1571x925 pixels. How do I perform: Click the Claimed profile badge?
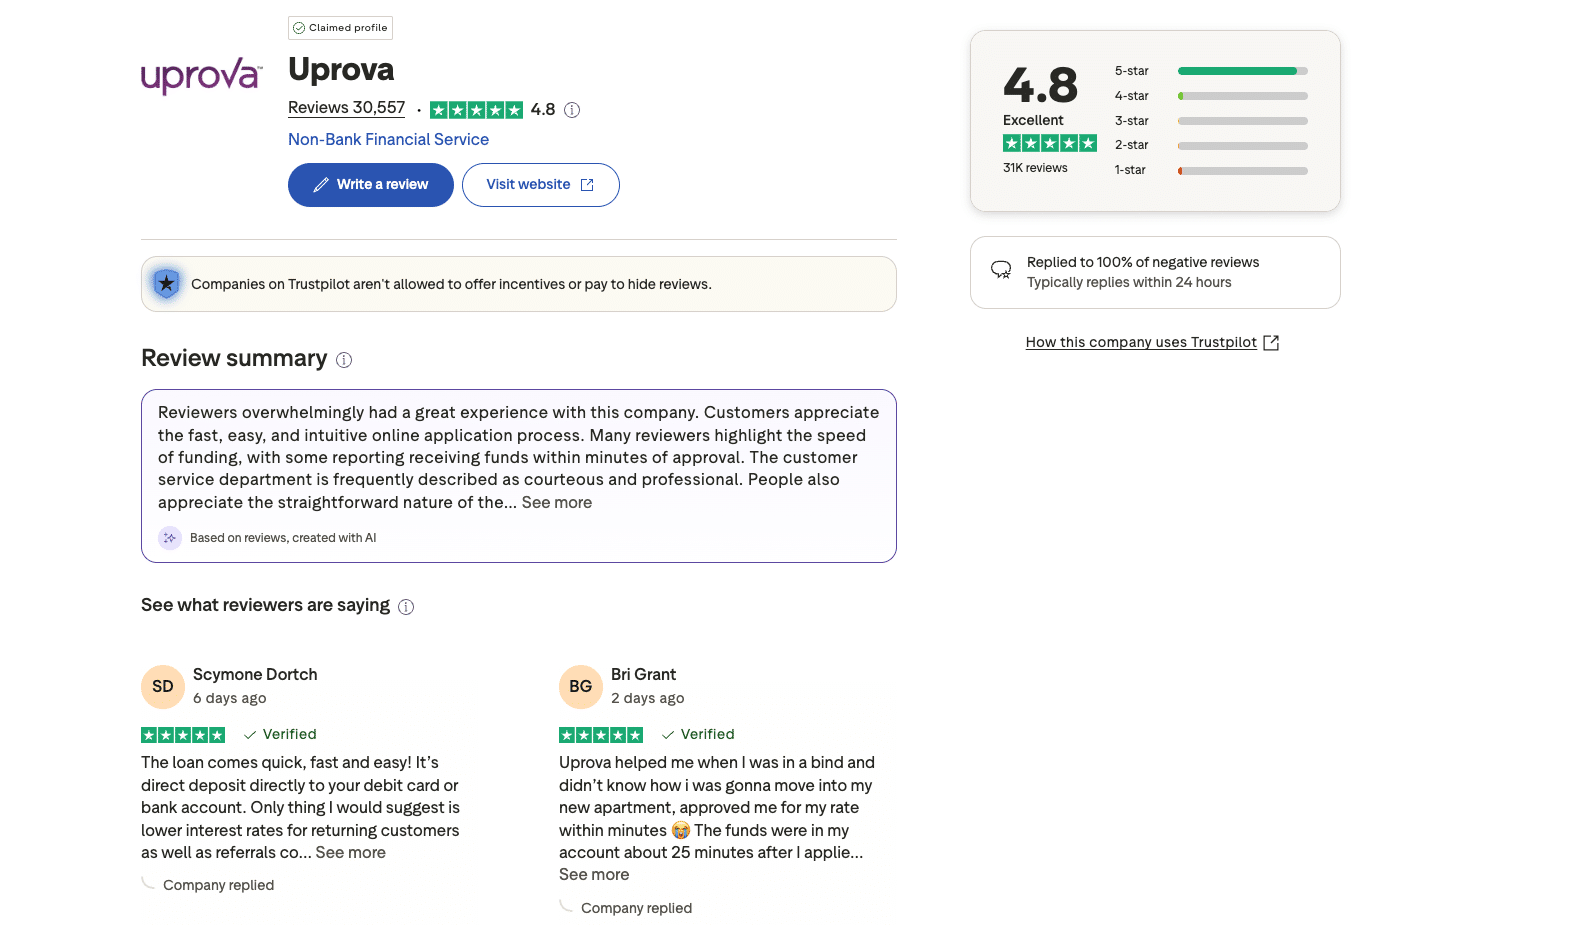pos(340,28)
